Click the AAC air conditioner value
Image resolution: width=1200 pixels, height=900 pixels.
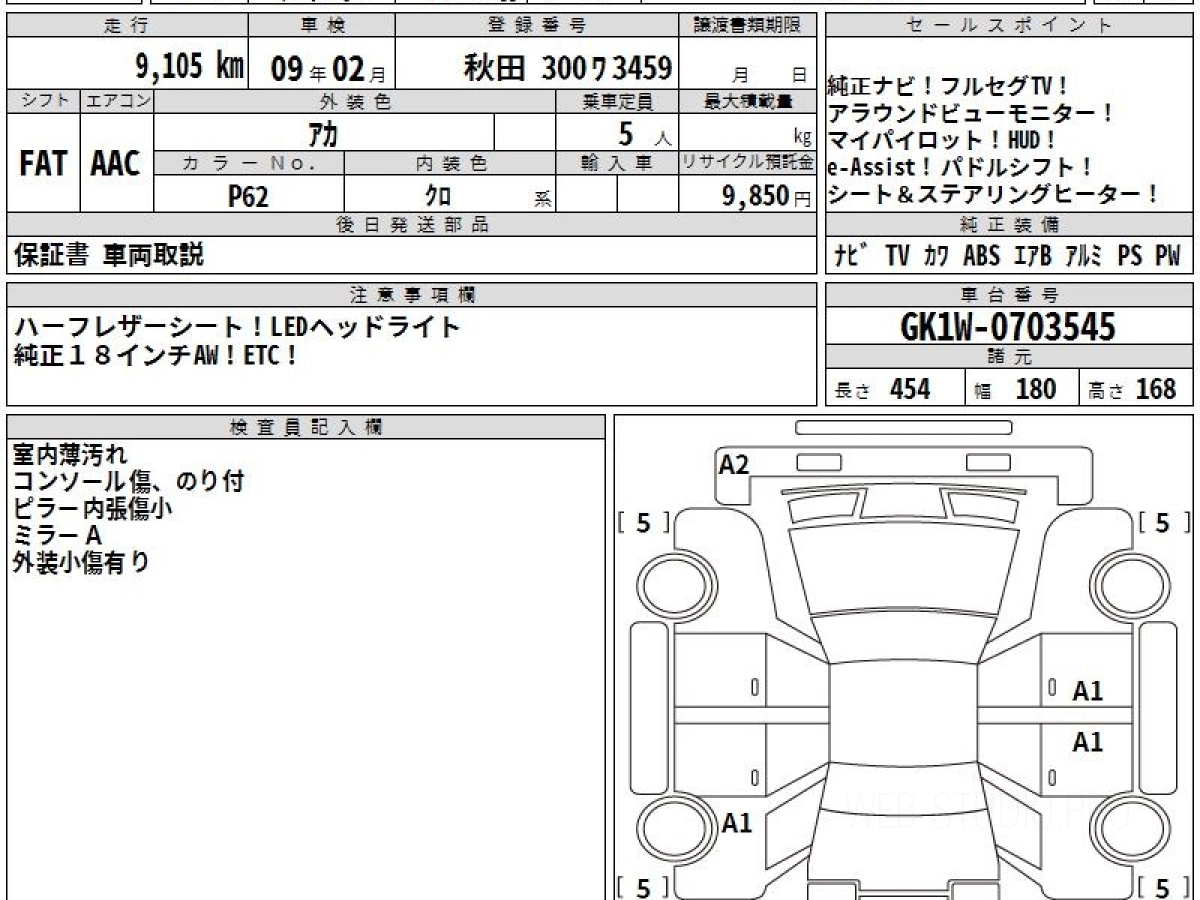click(116, 164)
